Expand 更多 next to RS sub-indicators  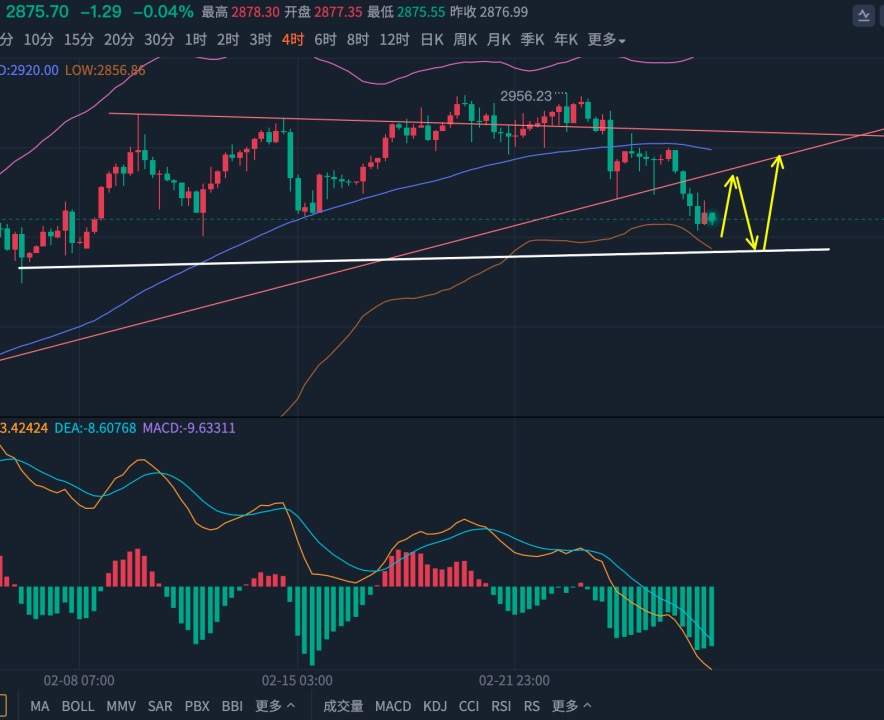point(571,706)
